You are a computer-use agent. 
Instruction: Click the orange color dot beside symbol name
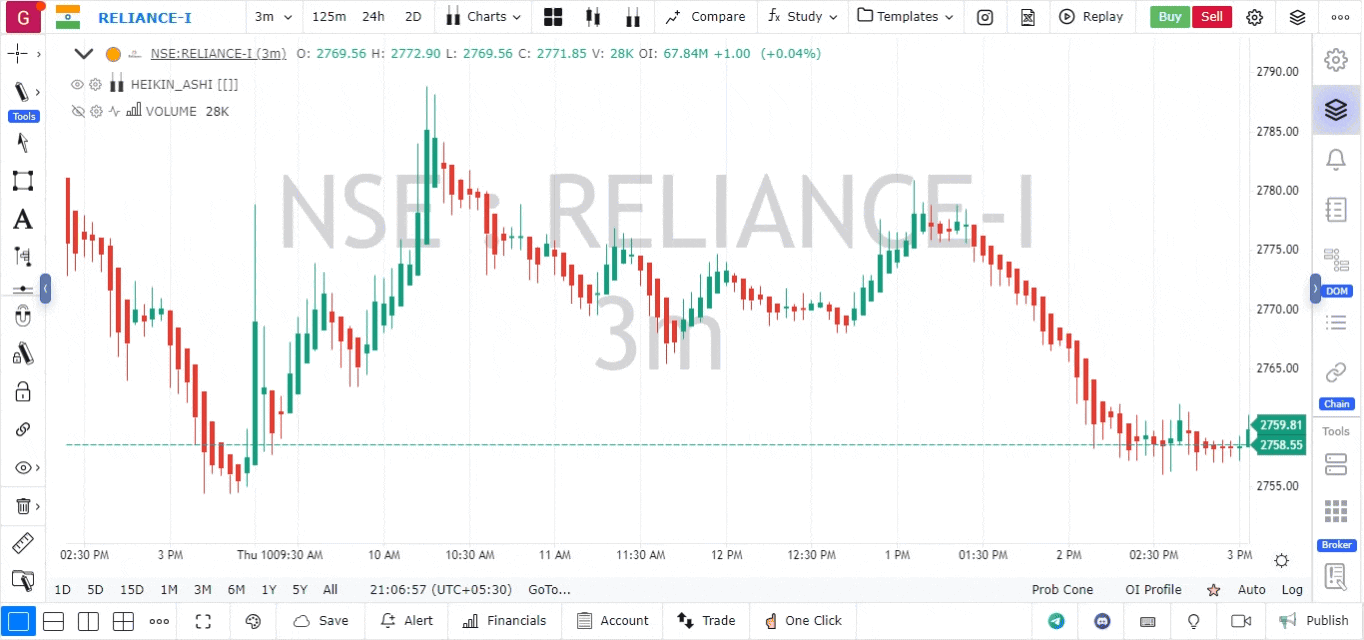(113, 54)
